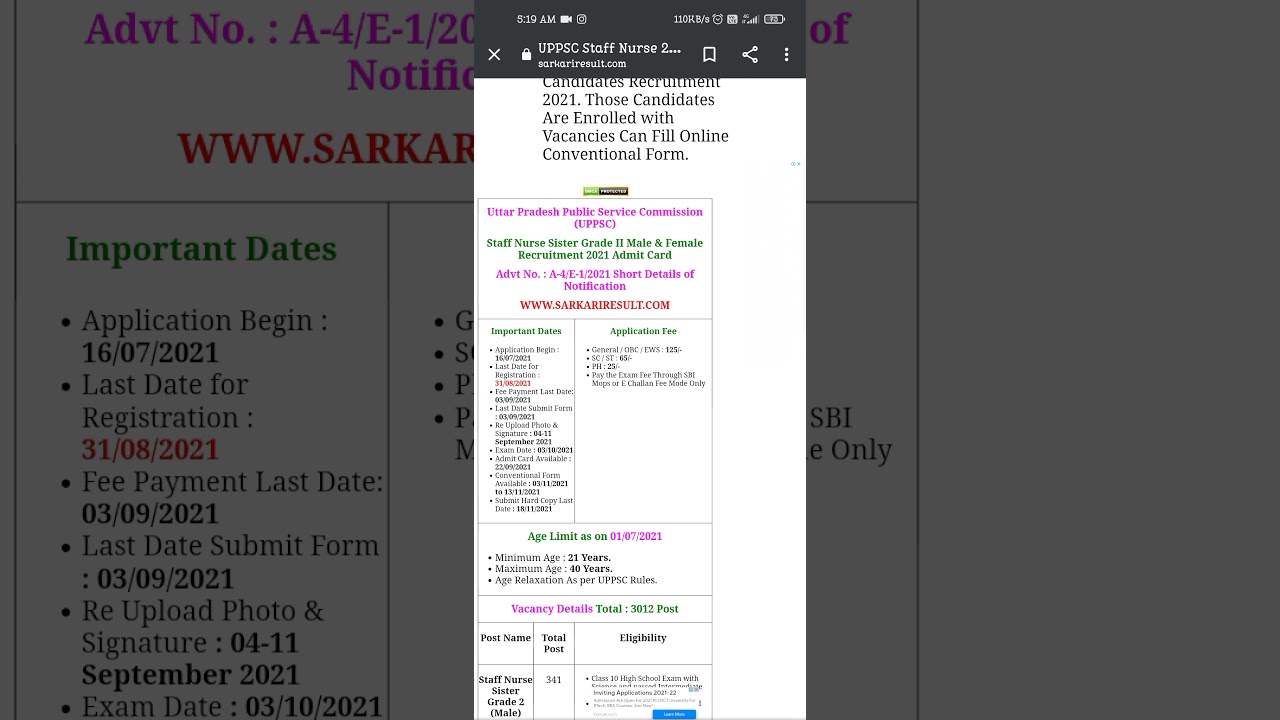The image size is (1280, 720).
Task: Select the Important Dates column header
Action: [x=526, y=331]
